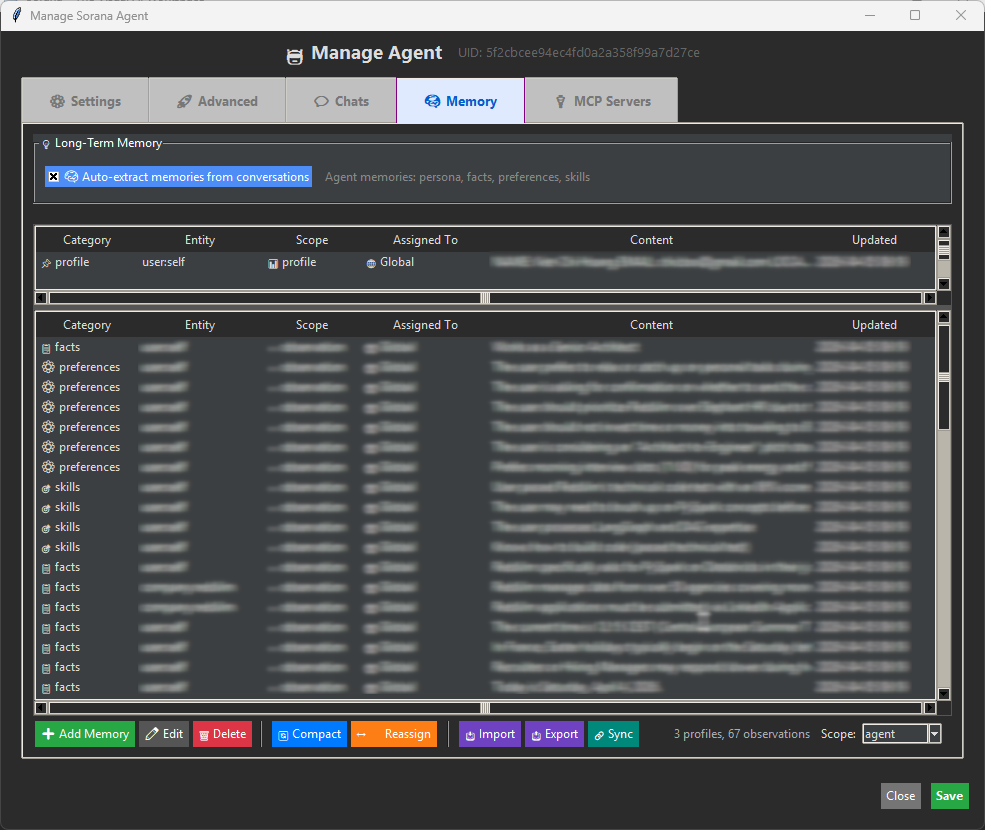Click the Global globe icon in the Assigned To column
Screen dimensions: 985x830
(370, 262)
